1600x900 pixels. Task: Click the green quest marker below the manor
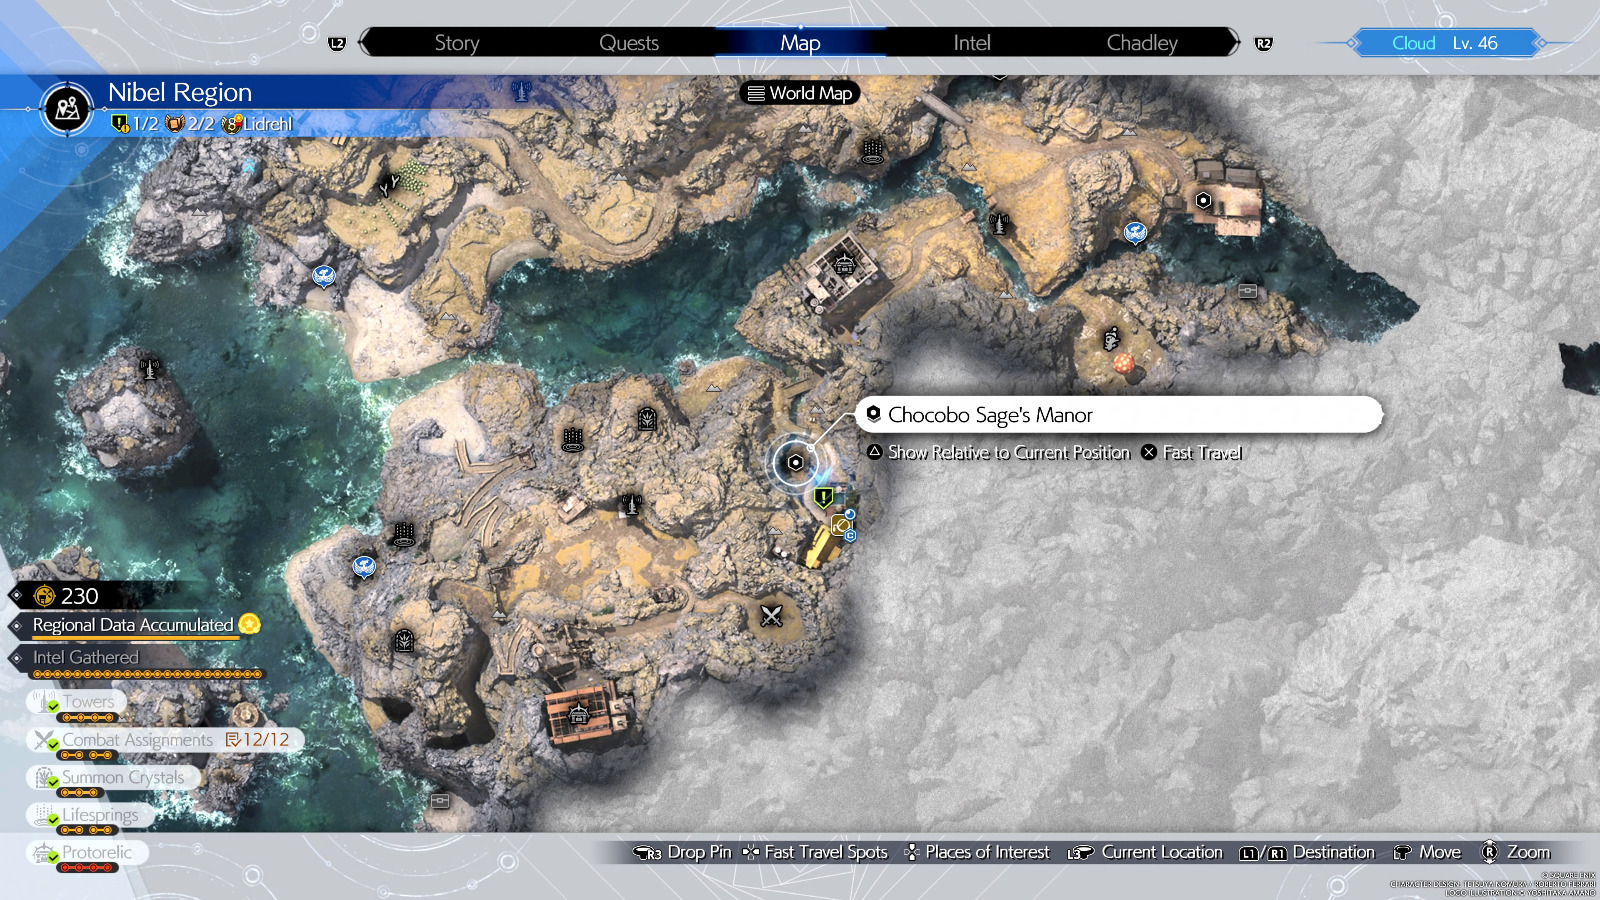[823, 497]
